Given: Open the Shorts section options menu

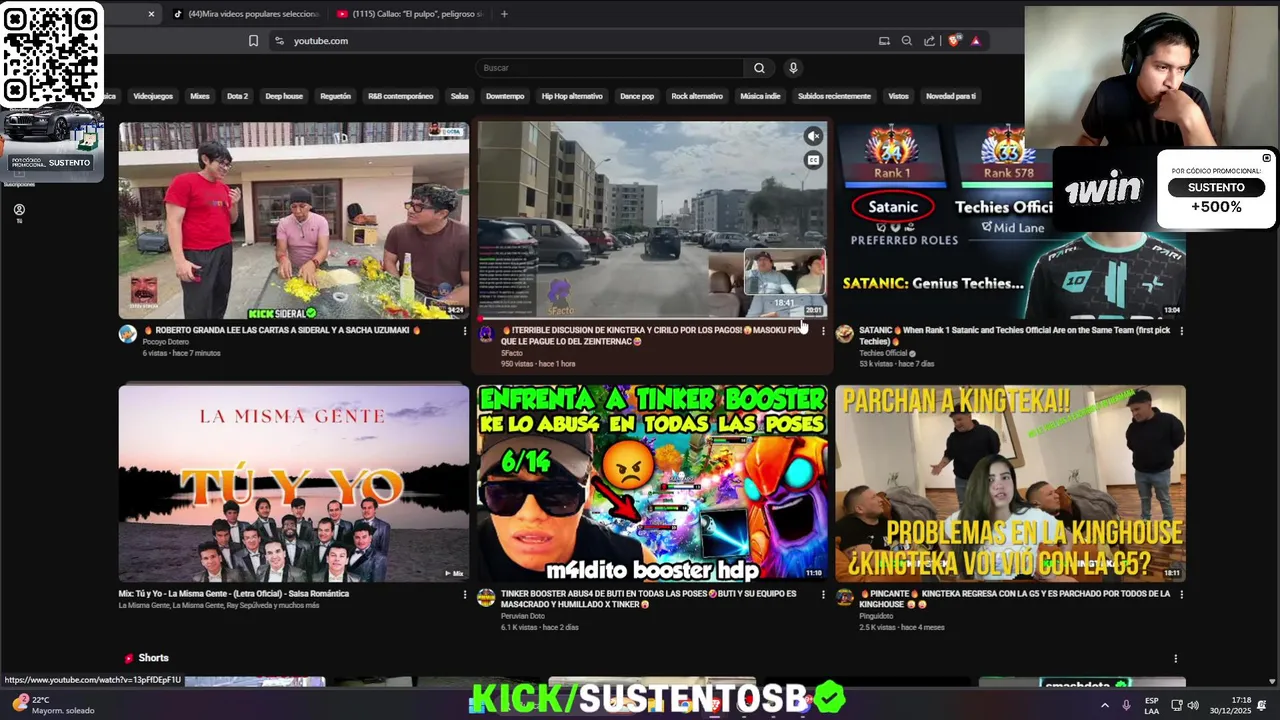Looking at the screenshot, I should coord(1176,659).
